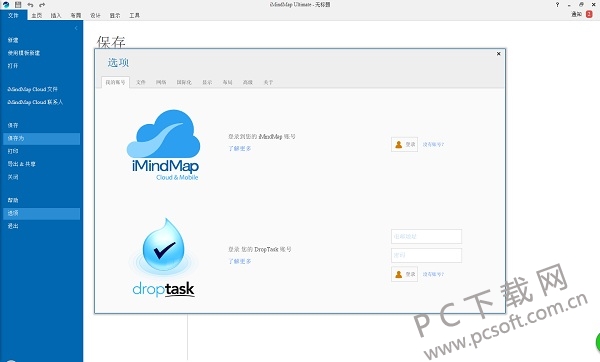The height and width of the screenshot is (362, 600).
Task: Switch to the 插入 ribbon tab
Action: [56, 15]
